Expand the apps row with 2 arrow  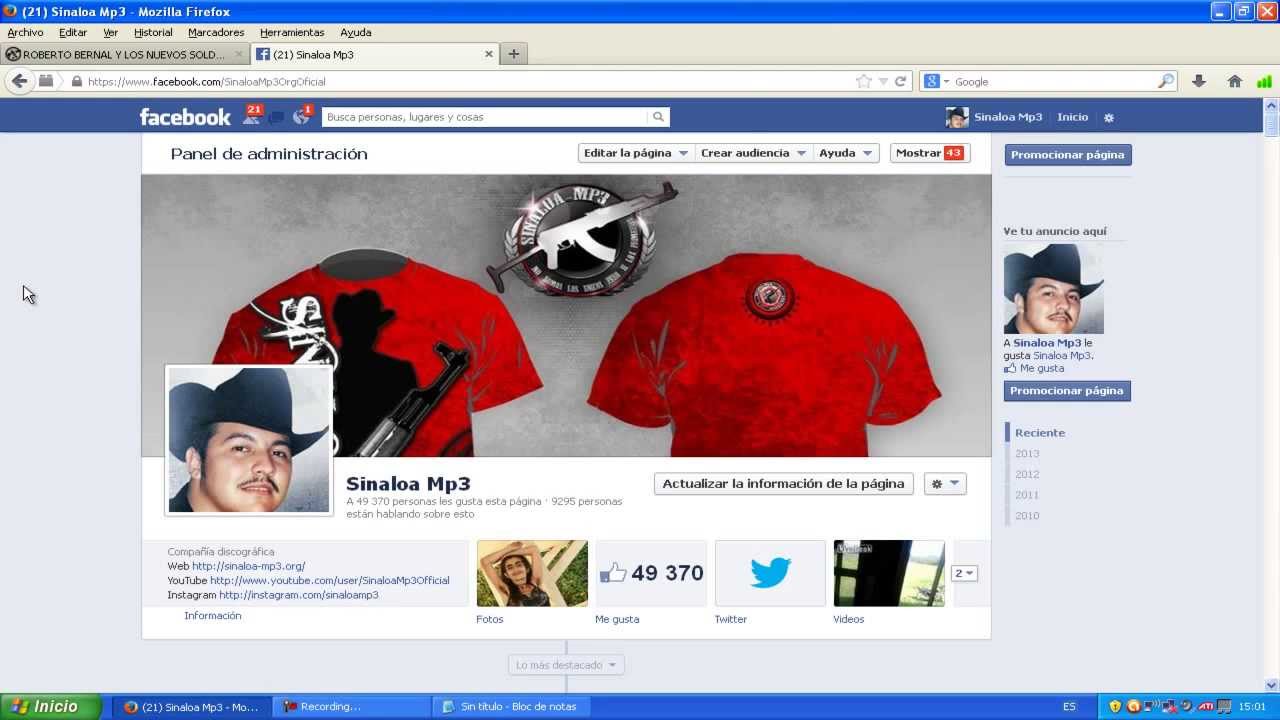click(964, 573)
